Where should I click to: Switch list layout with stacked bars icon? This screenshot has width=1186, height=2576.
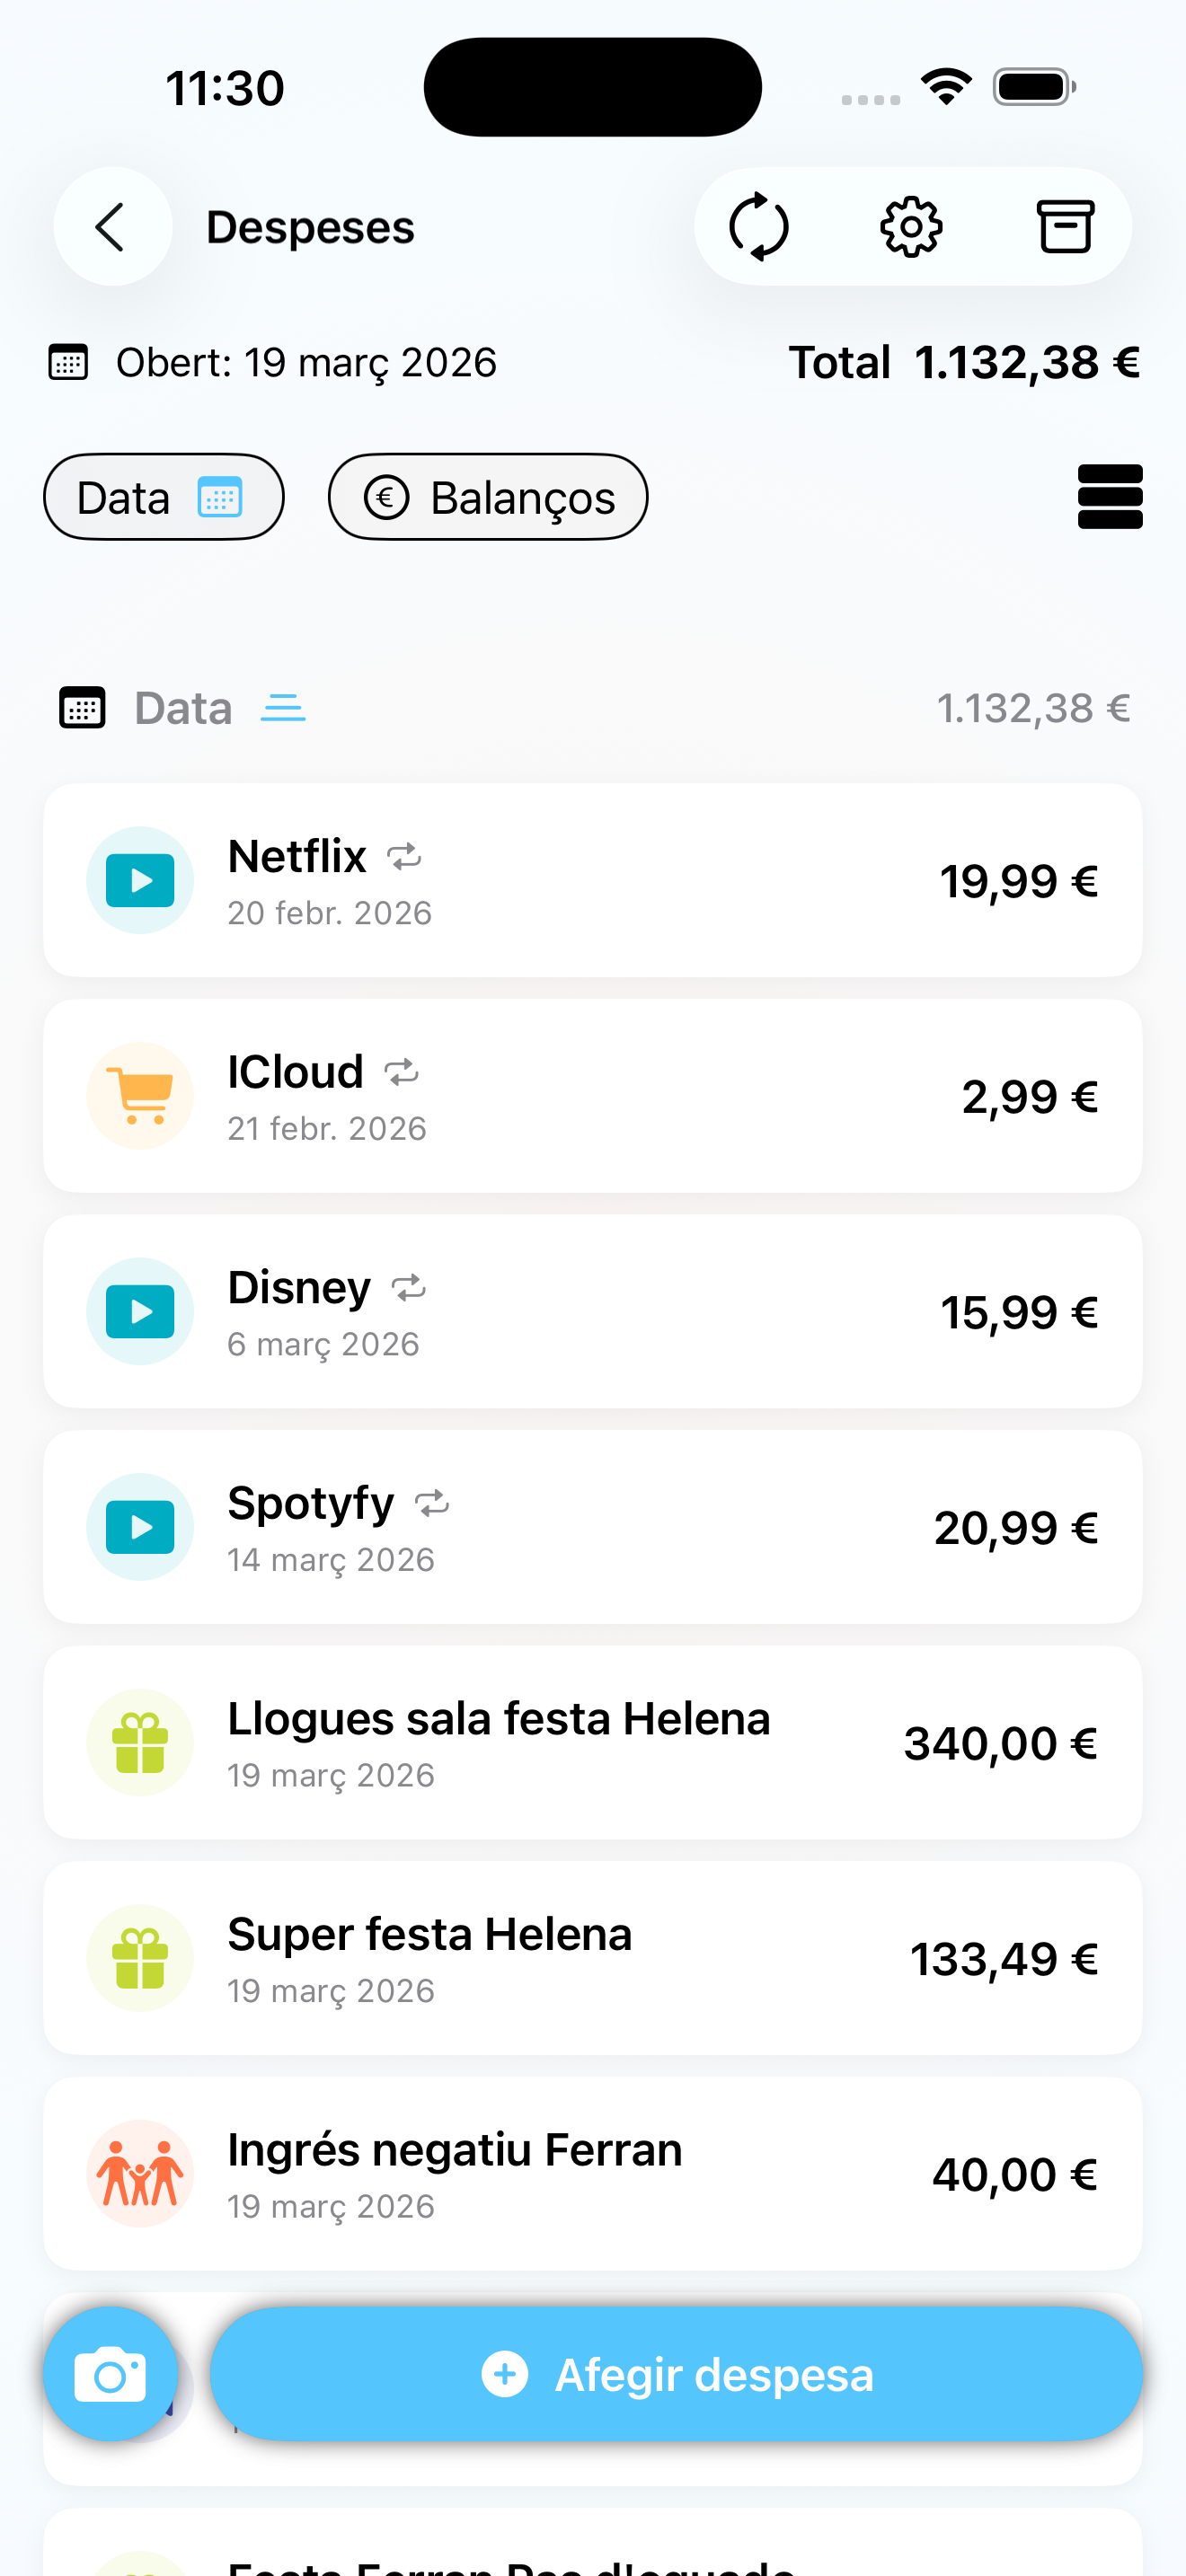[1110, 497]
